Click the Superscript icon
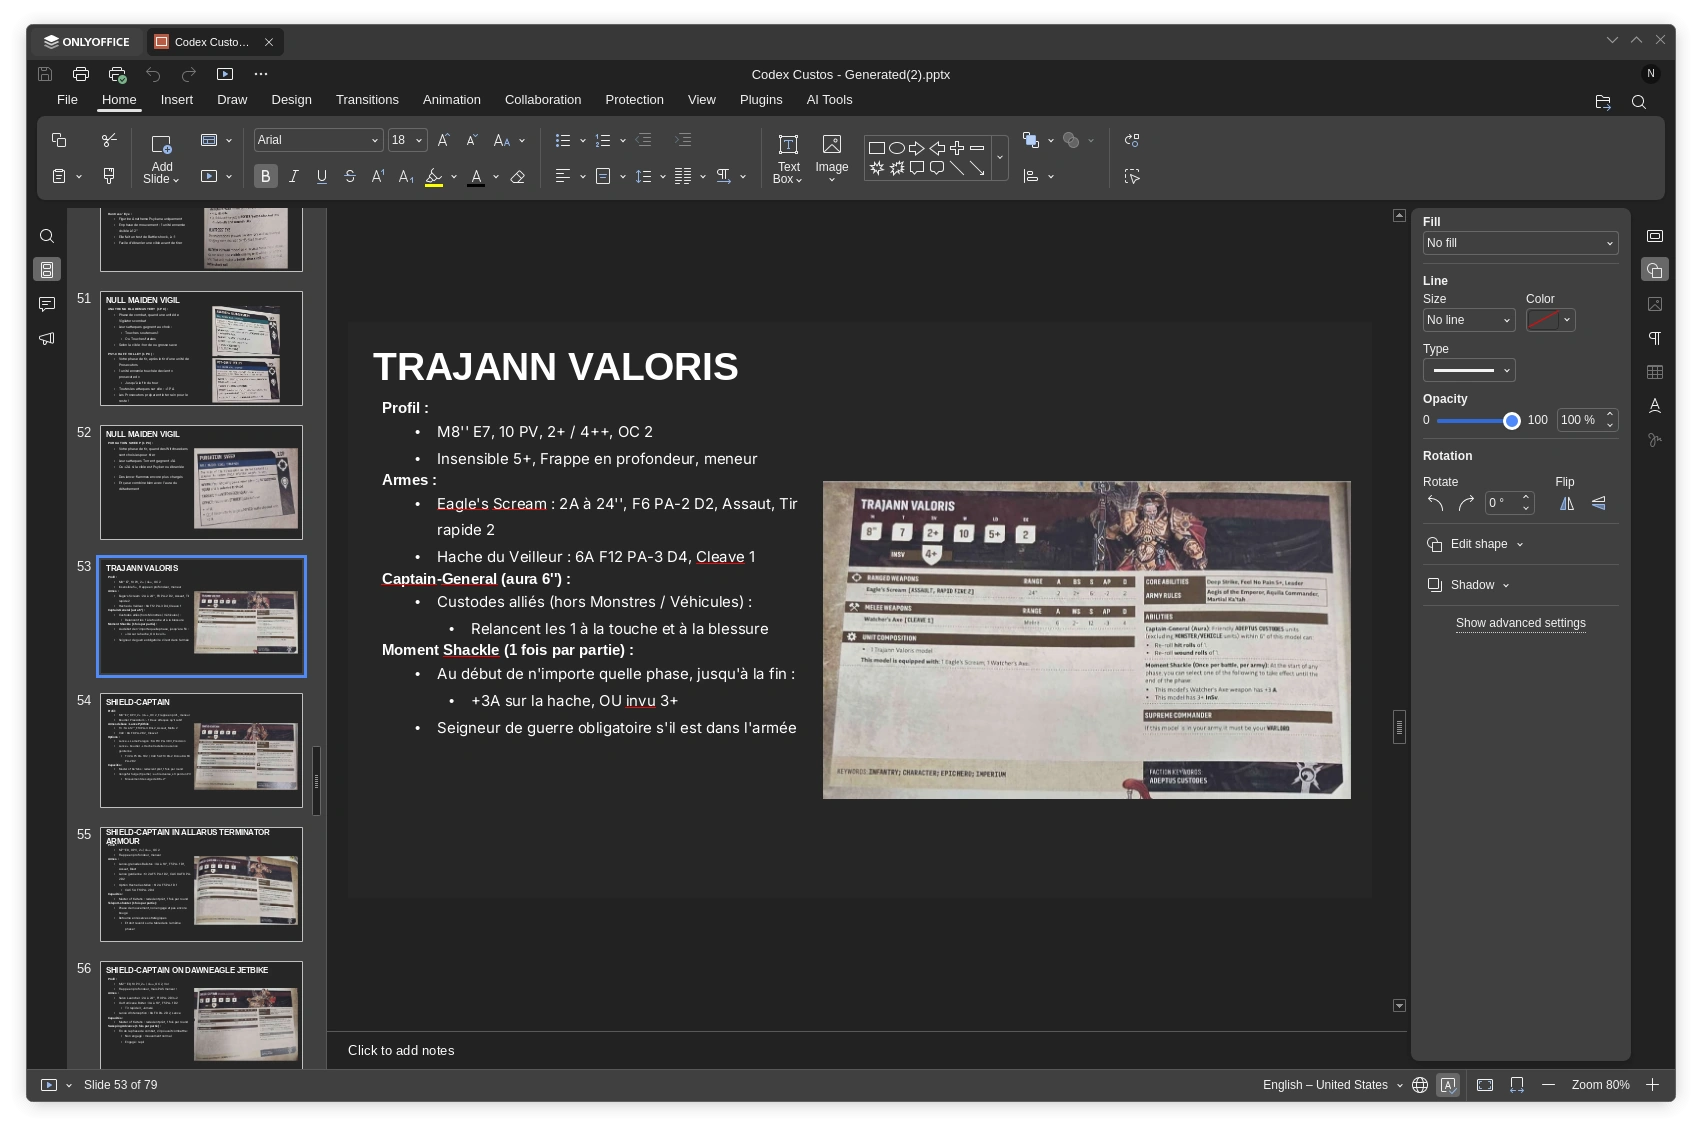This screenshot has width=1702, height=1130. point(378,176)
